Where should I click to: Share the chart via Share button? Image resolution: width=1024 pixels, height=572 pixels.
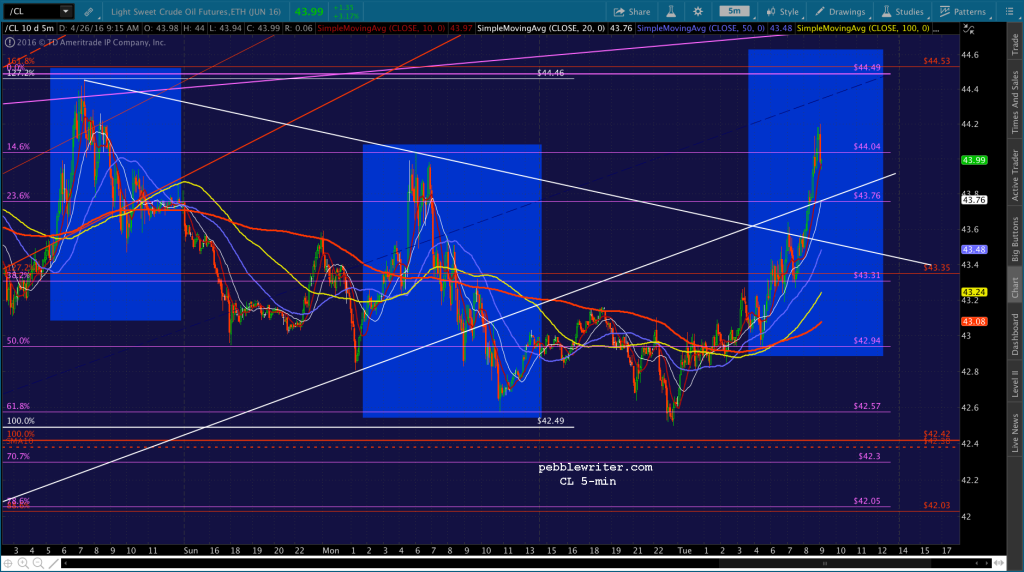(632, 12)
